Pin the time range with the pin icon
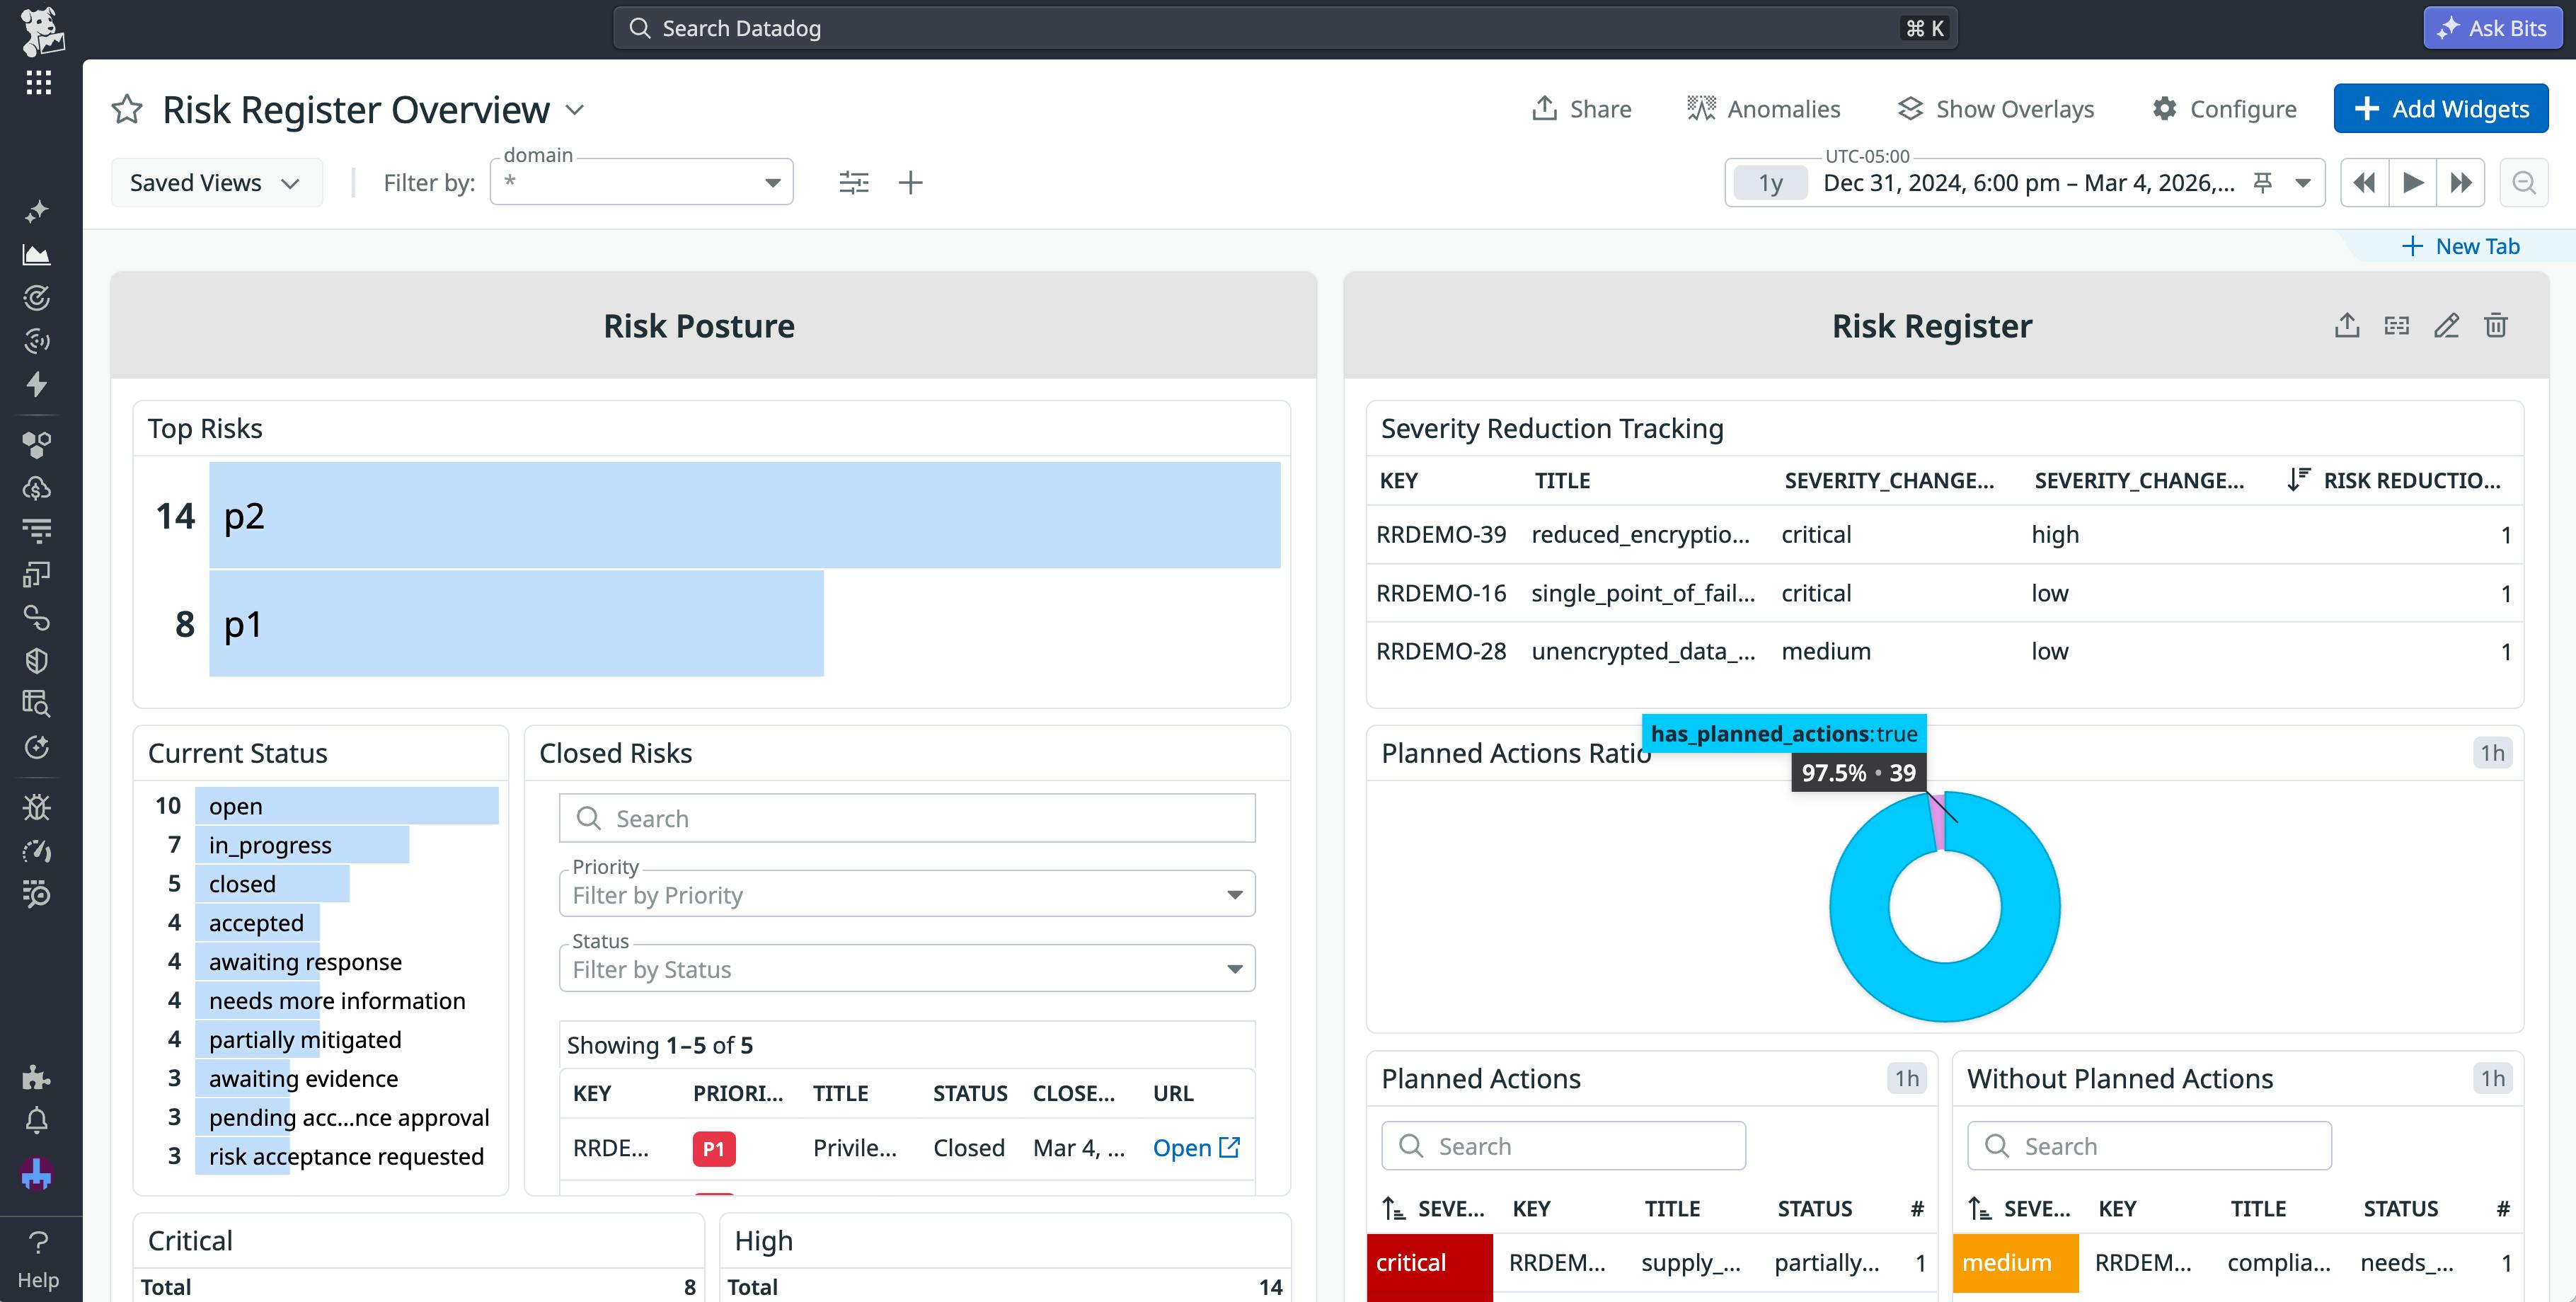The image size is (2576, 1302). [x=2262, y=182]
